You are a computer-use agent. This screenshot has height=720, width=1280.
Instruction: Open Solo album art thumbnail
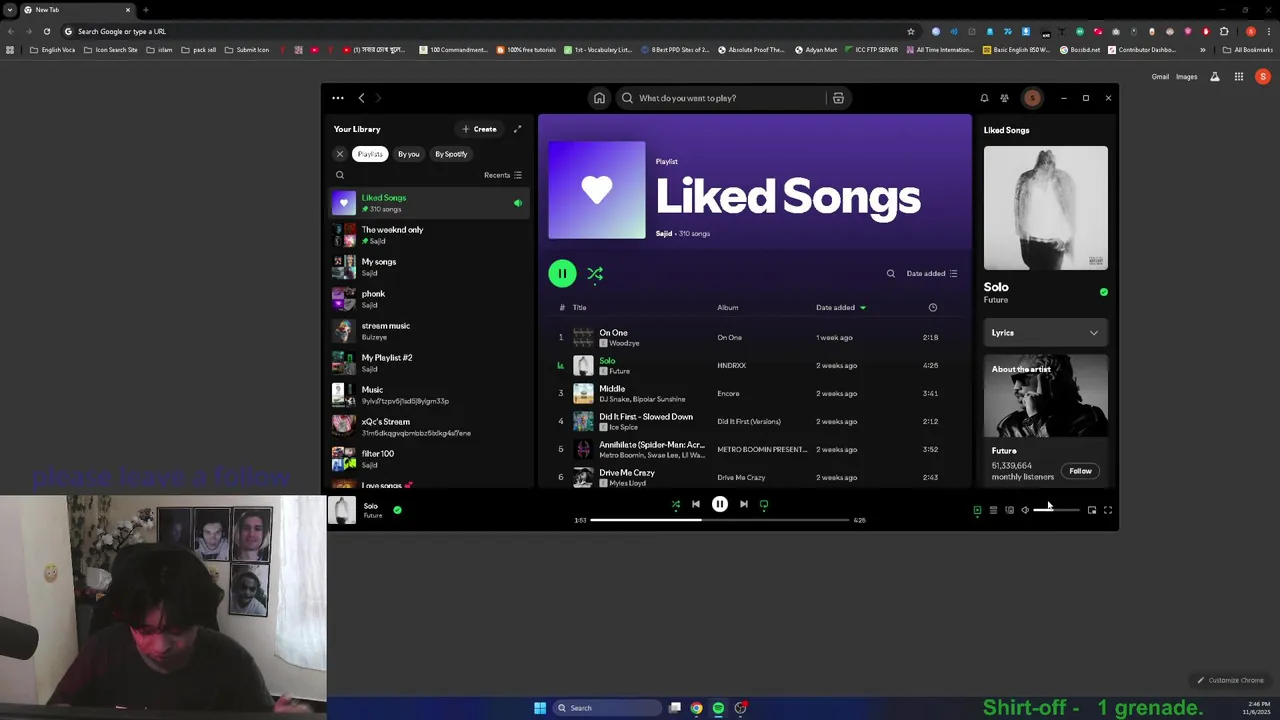(x=343, y=510)
